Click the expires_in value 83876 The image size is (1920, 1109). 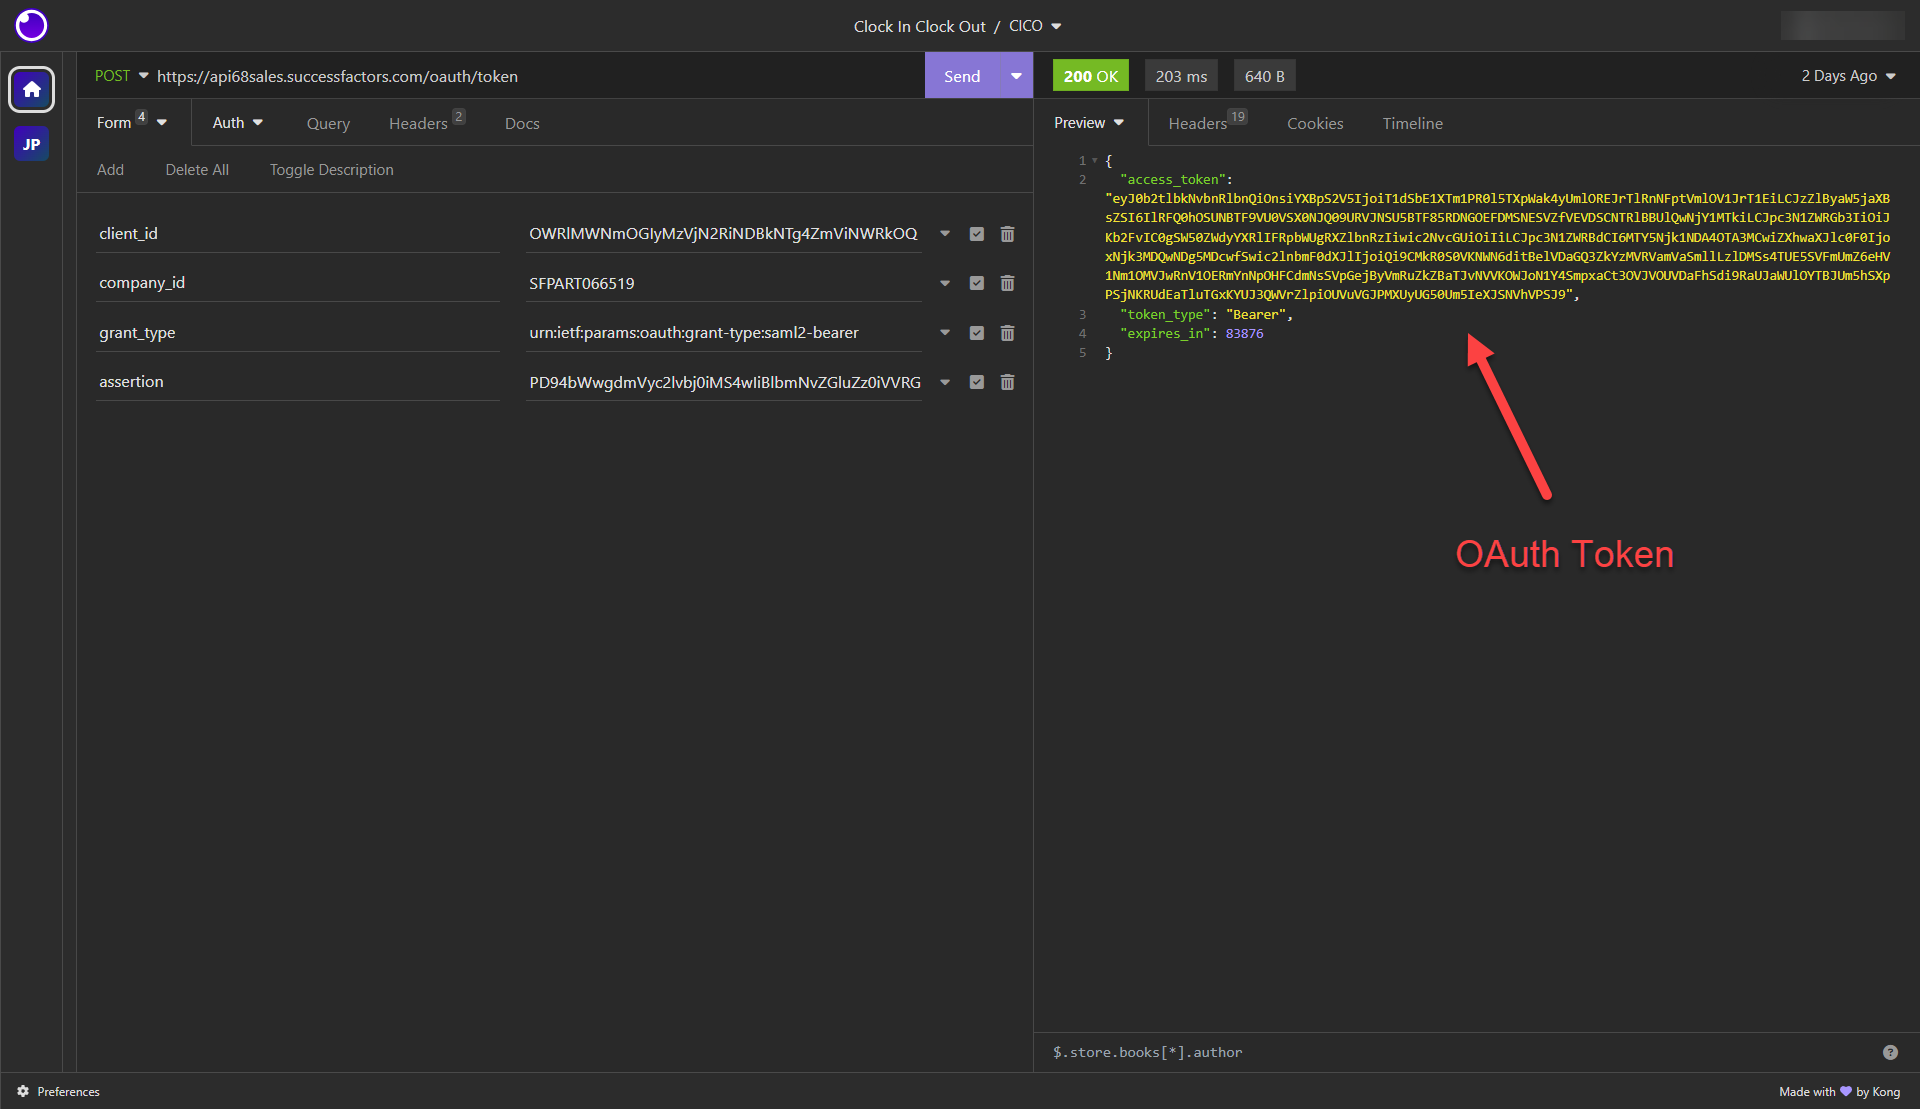pos(1244,334)
